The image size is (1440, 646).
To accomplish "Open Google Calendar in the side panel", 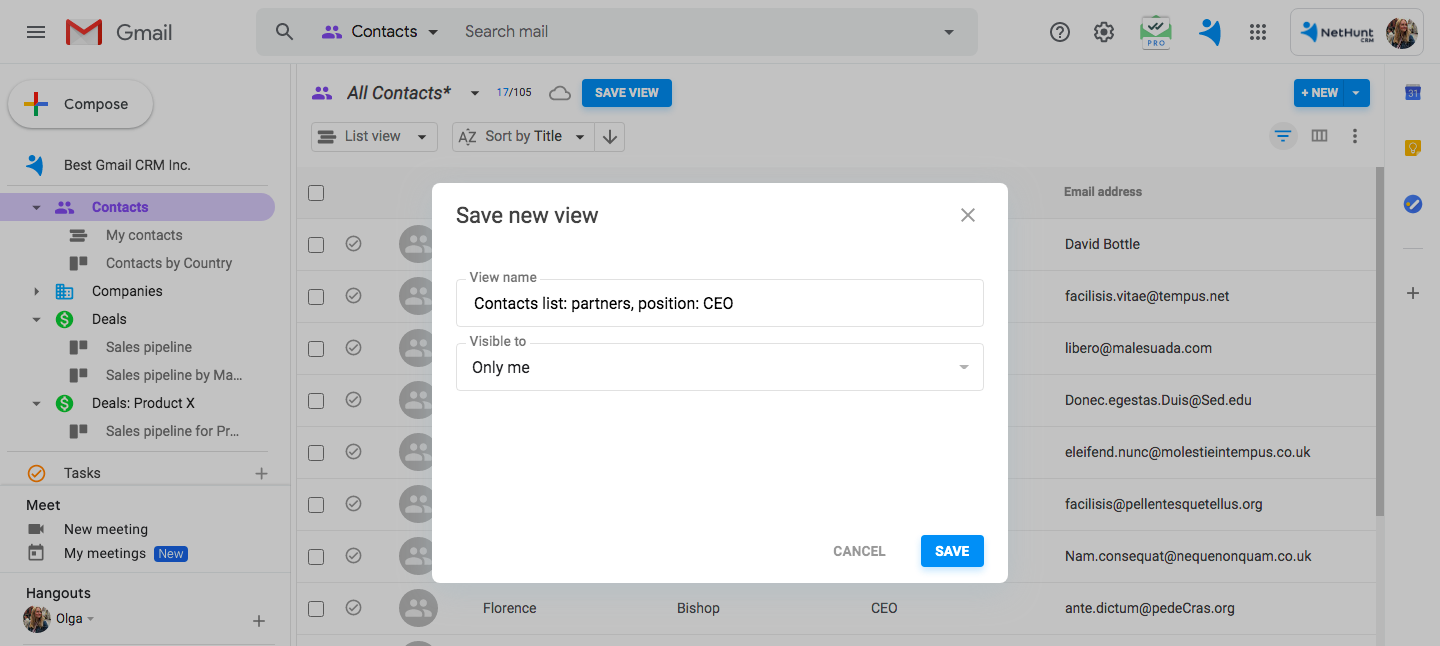I will pos(1412,93).
